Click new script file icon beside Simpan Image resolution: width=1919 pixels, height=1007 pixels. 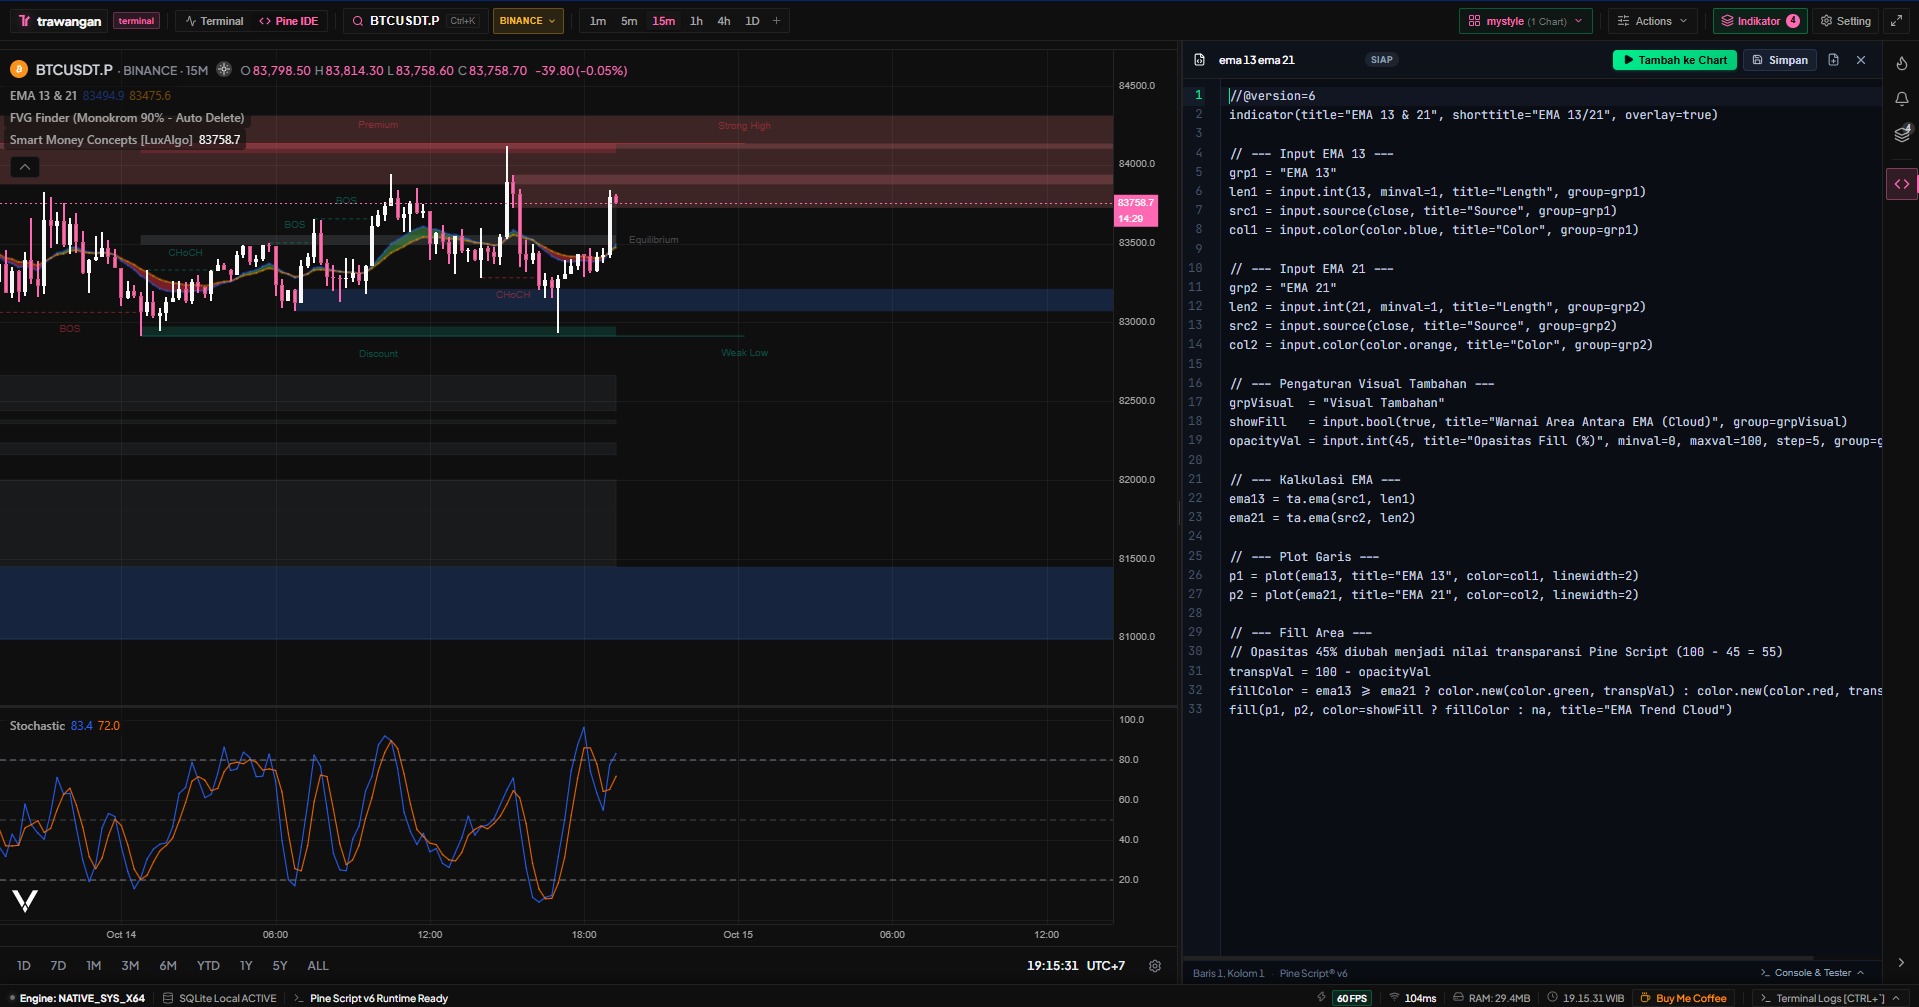point(1833,60)
